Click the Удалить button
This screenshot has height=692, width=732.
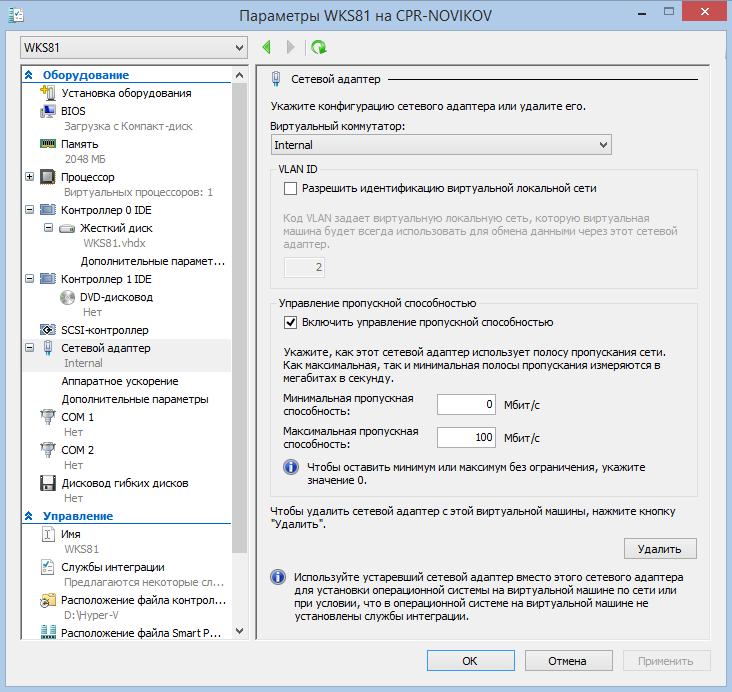(659, 548)
